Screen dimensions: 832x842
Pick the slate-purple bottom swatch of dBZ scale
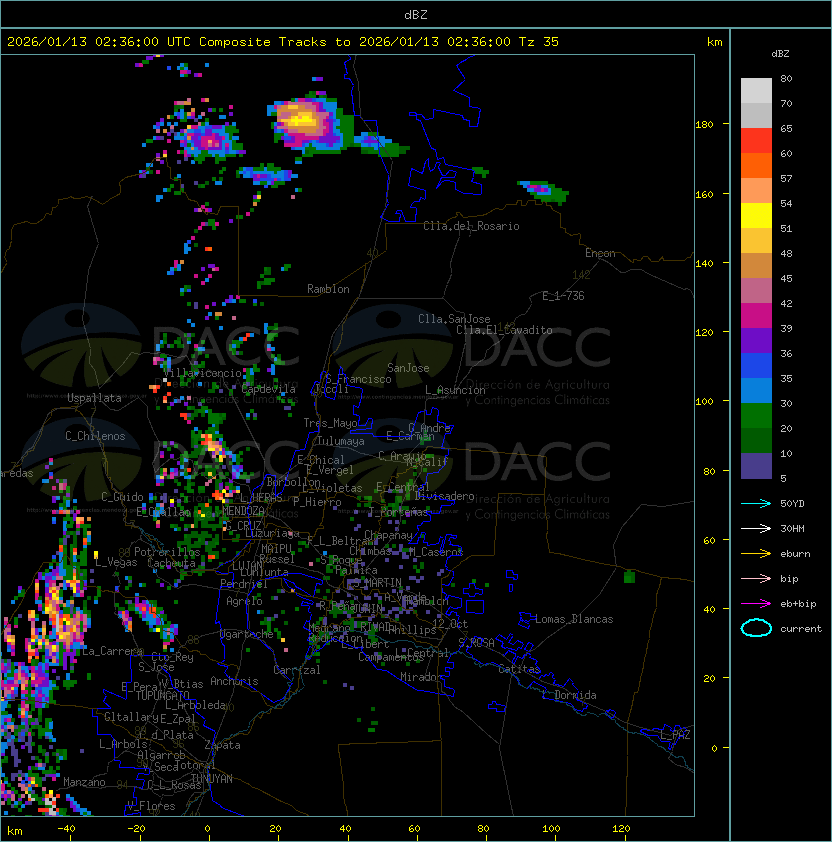(x=756, y=466)
